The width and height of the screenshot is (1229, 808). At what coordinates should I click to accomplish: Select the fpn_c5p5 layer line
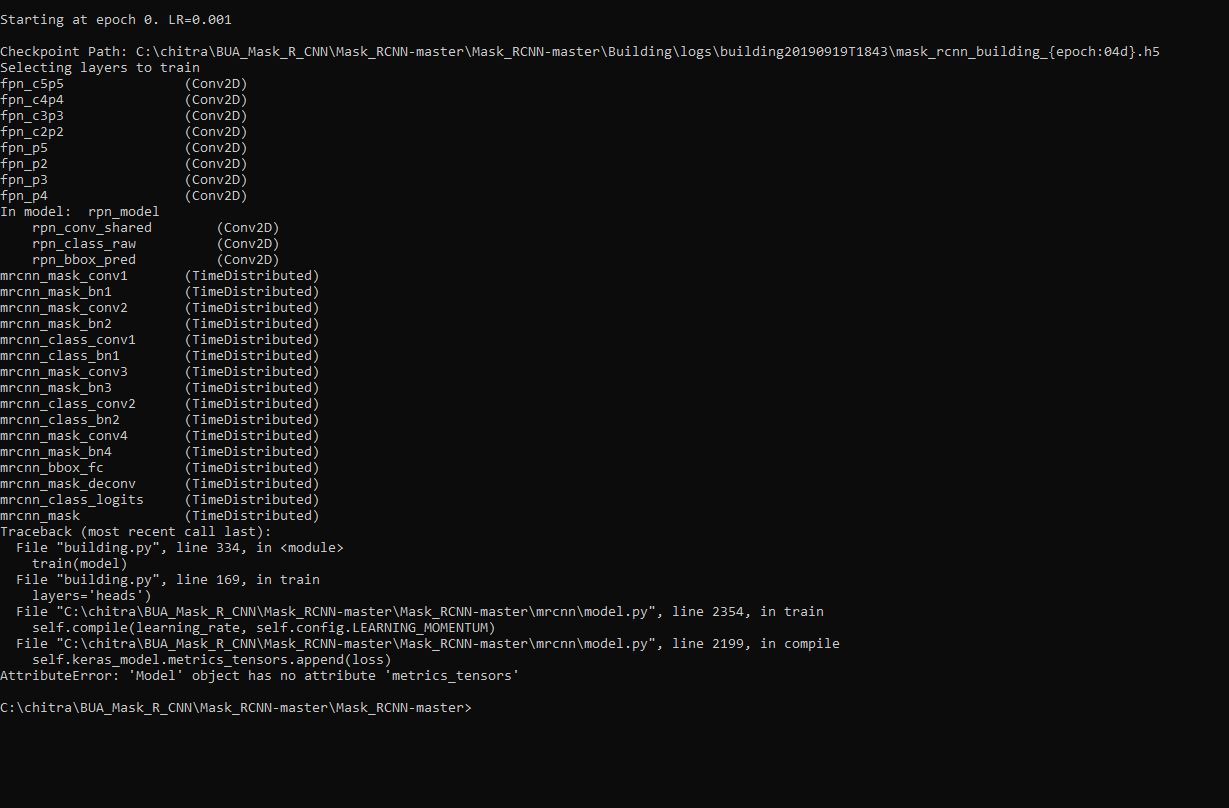(124, 84)
